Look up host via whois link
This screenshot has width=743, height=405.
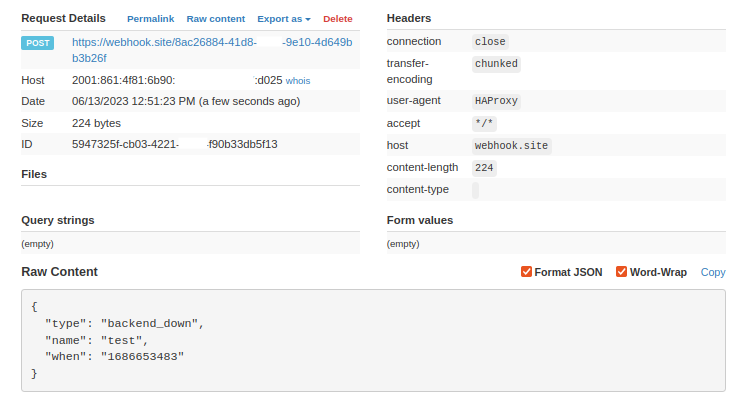coord(298,81)
